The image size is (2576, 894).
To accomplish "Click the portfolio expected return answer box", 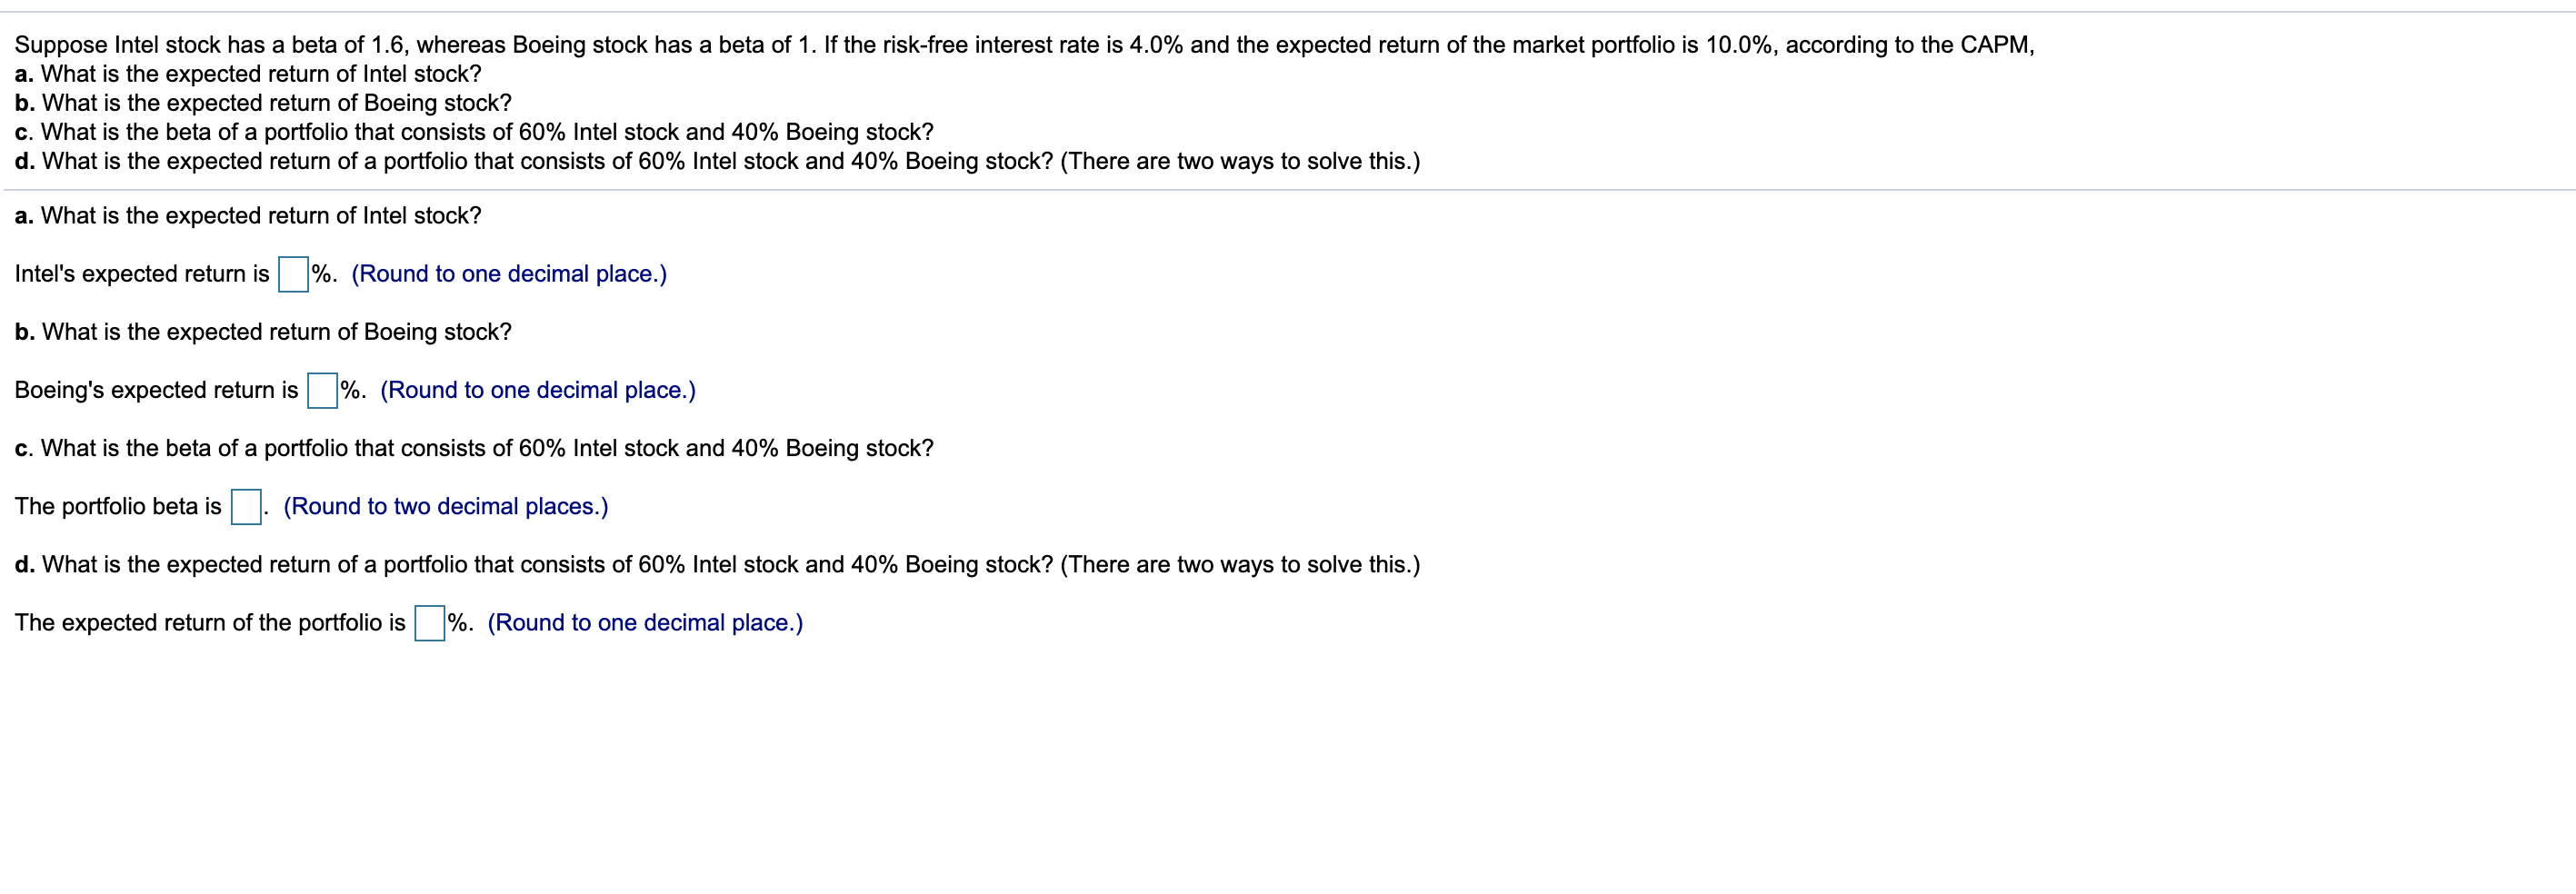I will (x=428, y=621).
